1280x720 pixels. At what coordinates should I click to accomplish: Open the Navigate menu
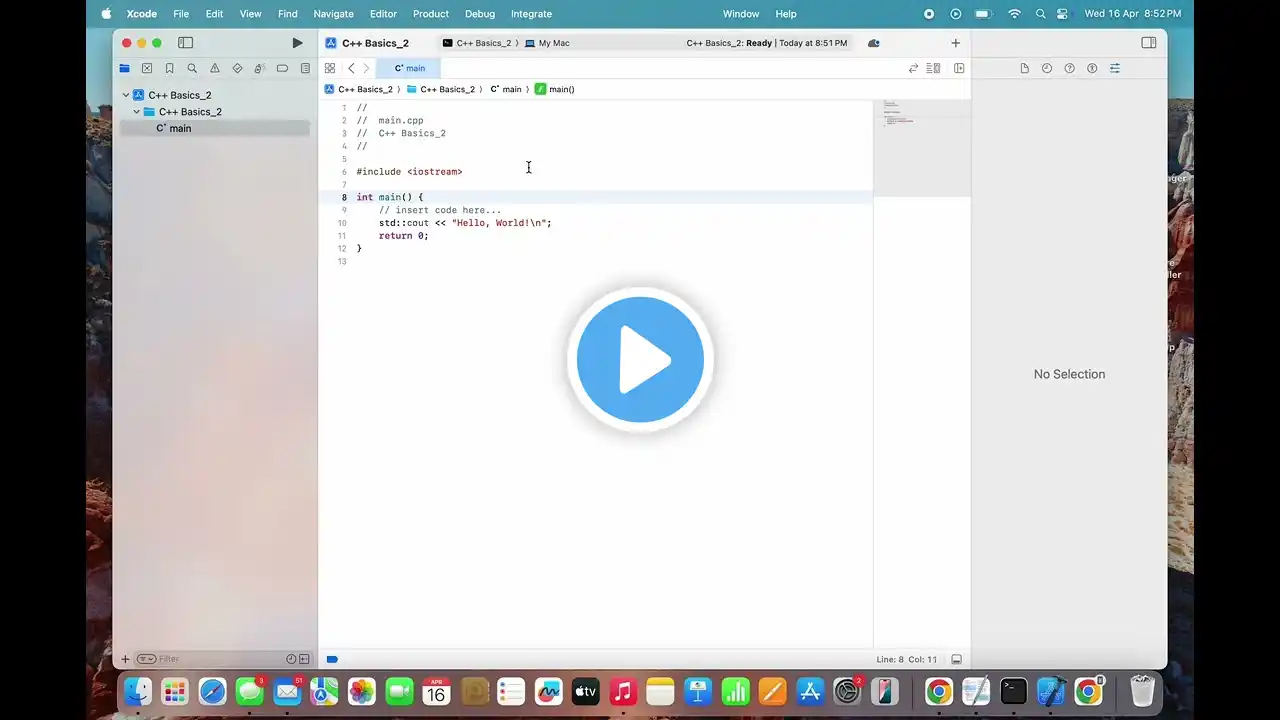pyautogui.click(x=333, y=14)
